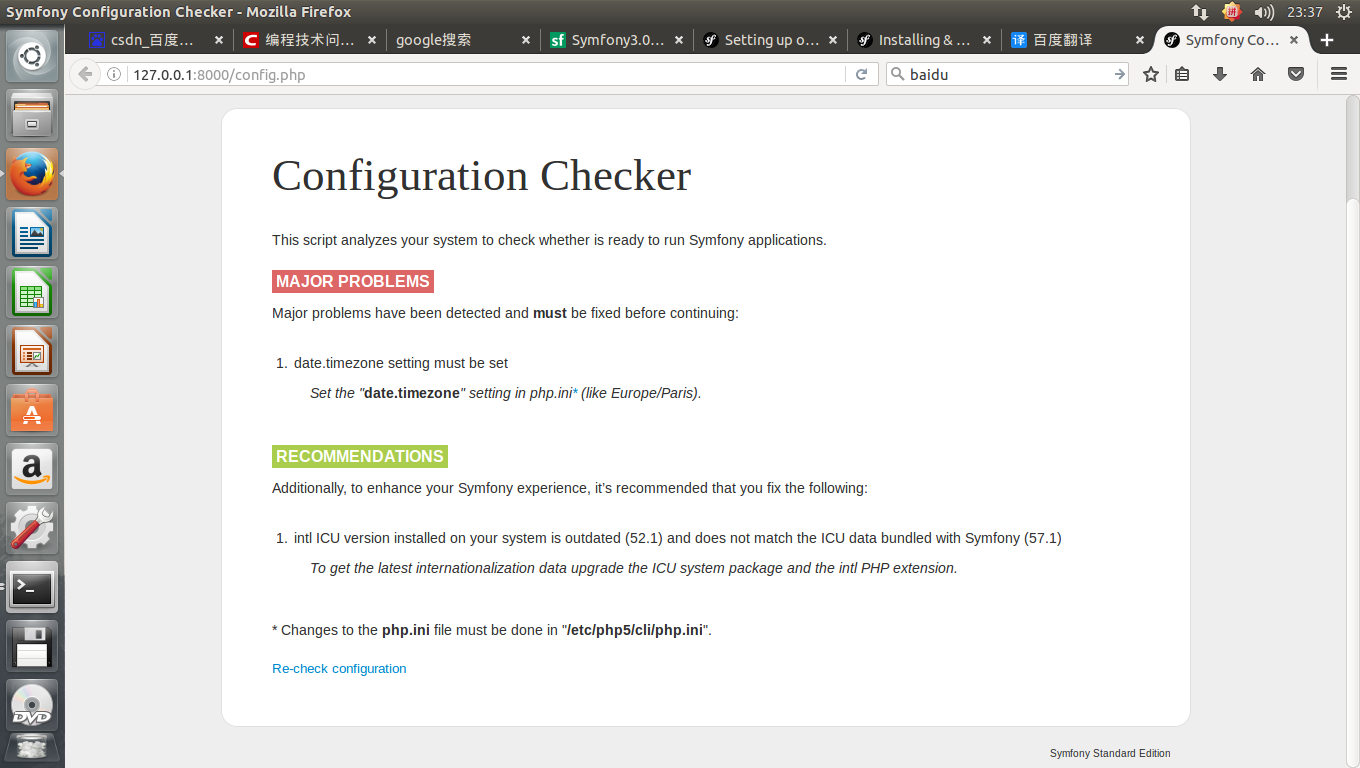Click /etc/php5/cli/php.ini path text
Image resolution: width=1360 pixels, height=768 pixels.
pos(635,630)
